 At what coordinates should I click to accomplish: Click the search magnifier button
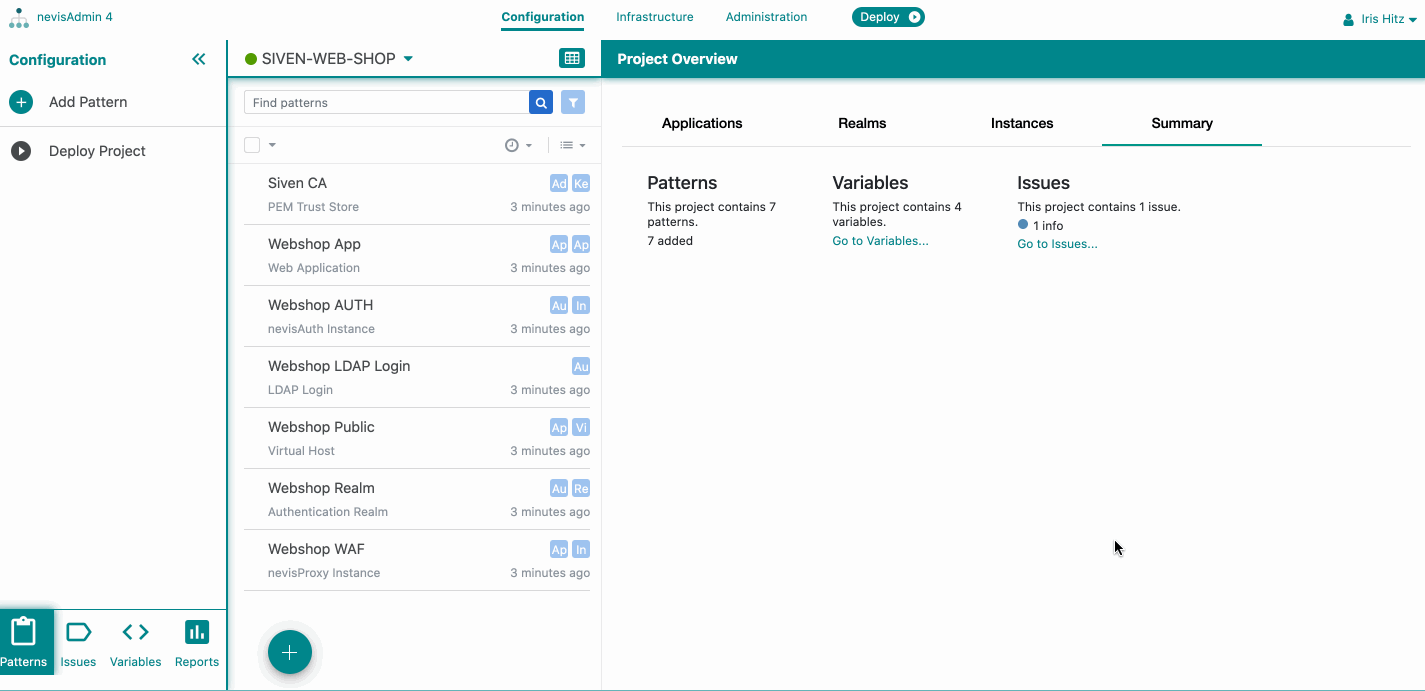pyautogui.click(x=541, y=102)
